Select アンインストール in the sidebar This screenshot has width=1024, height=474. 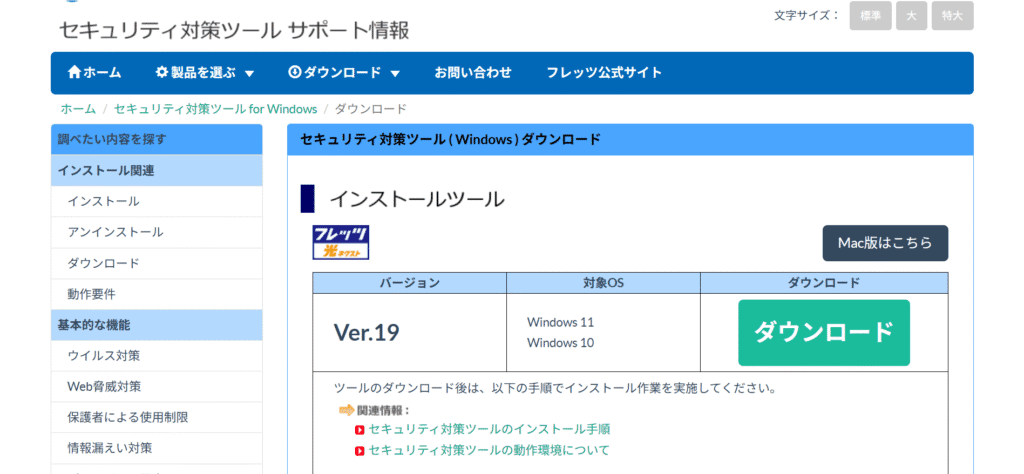(157, 232)
